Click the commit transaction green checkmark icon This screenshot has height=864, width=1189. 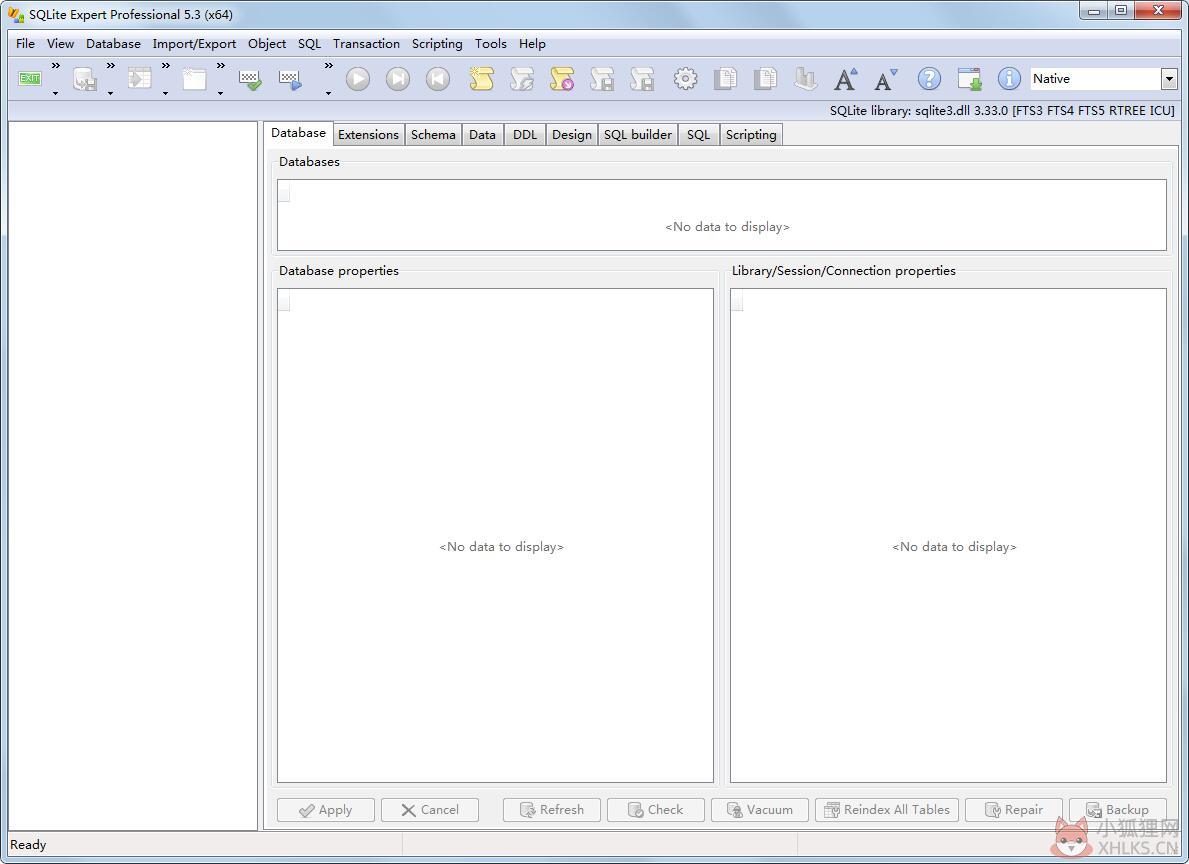tap(249, 80)
